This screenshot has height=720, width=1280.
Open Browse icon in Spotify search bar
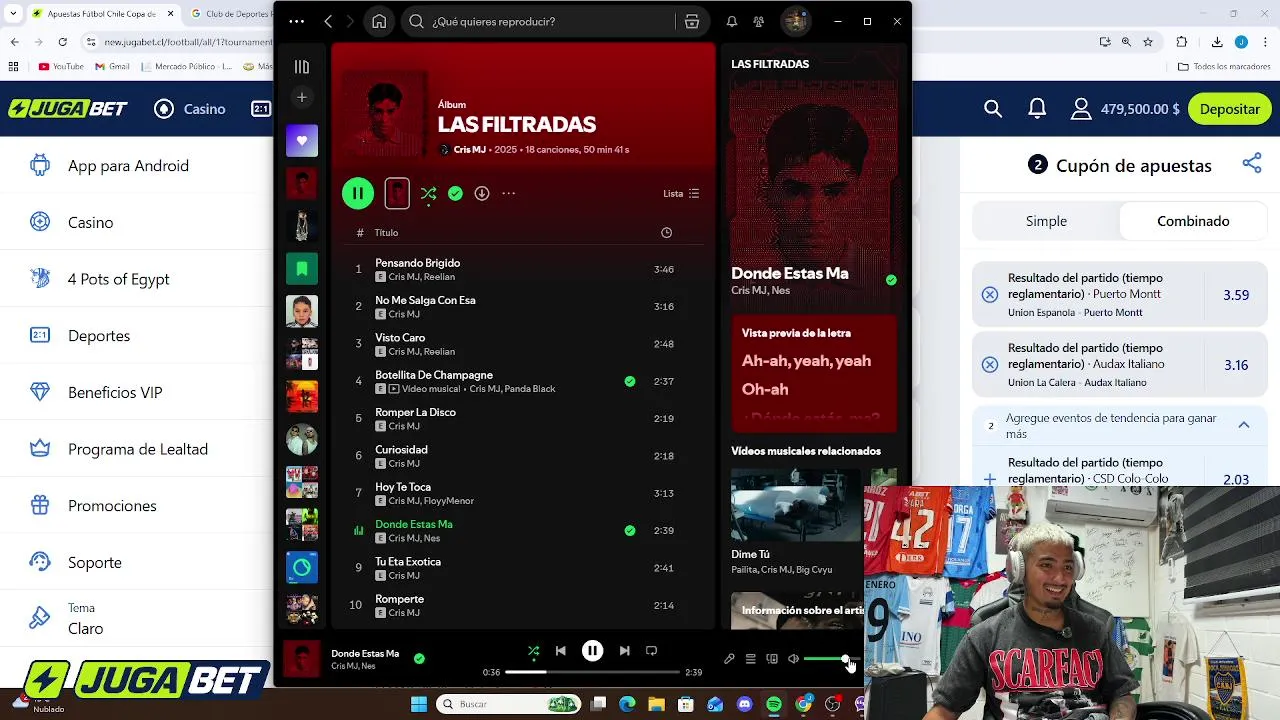[691, 21]
